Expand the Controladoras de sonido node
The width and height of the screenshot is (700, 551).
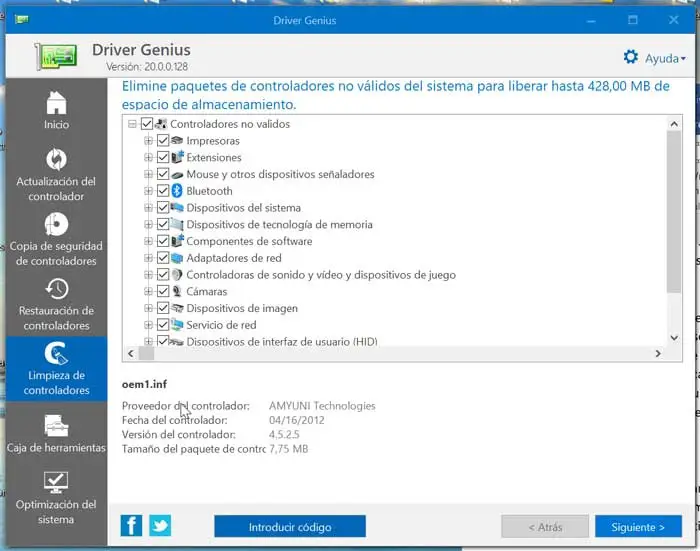(148, 275)
